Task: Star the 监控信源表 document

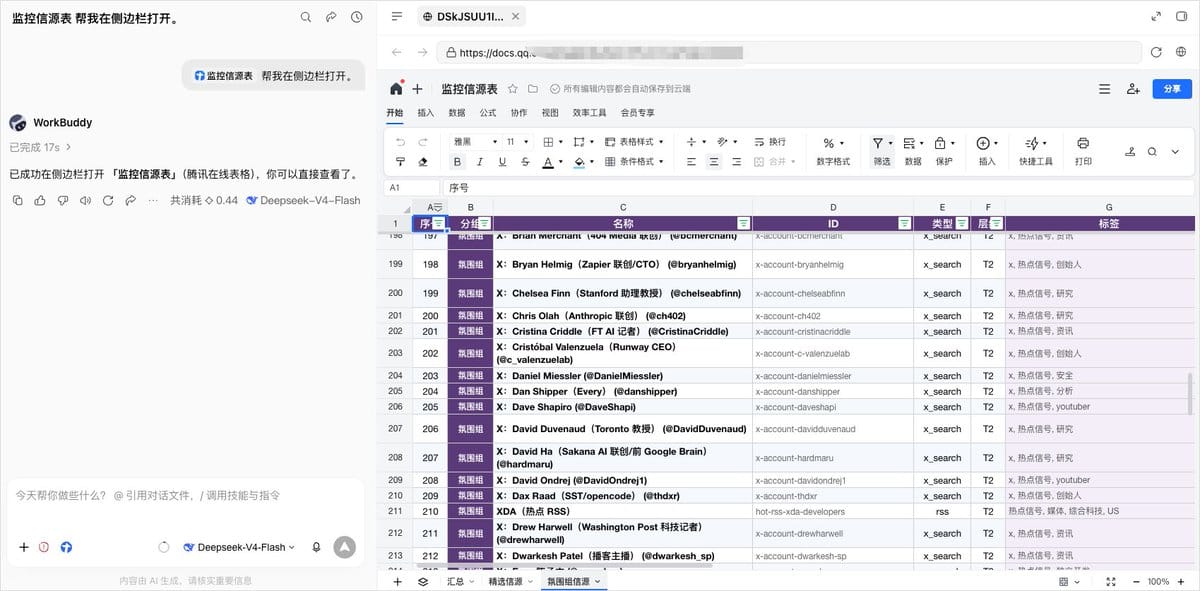Action: coord(513,89)
